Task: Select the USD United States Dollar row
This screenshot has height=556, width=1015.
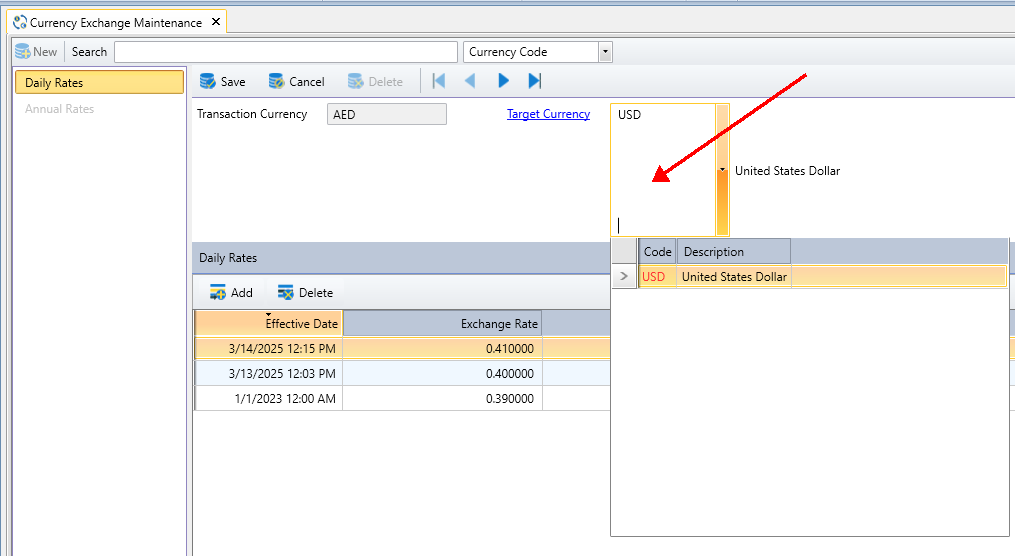Action: pyautogui.click(x=734, y=277)
